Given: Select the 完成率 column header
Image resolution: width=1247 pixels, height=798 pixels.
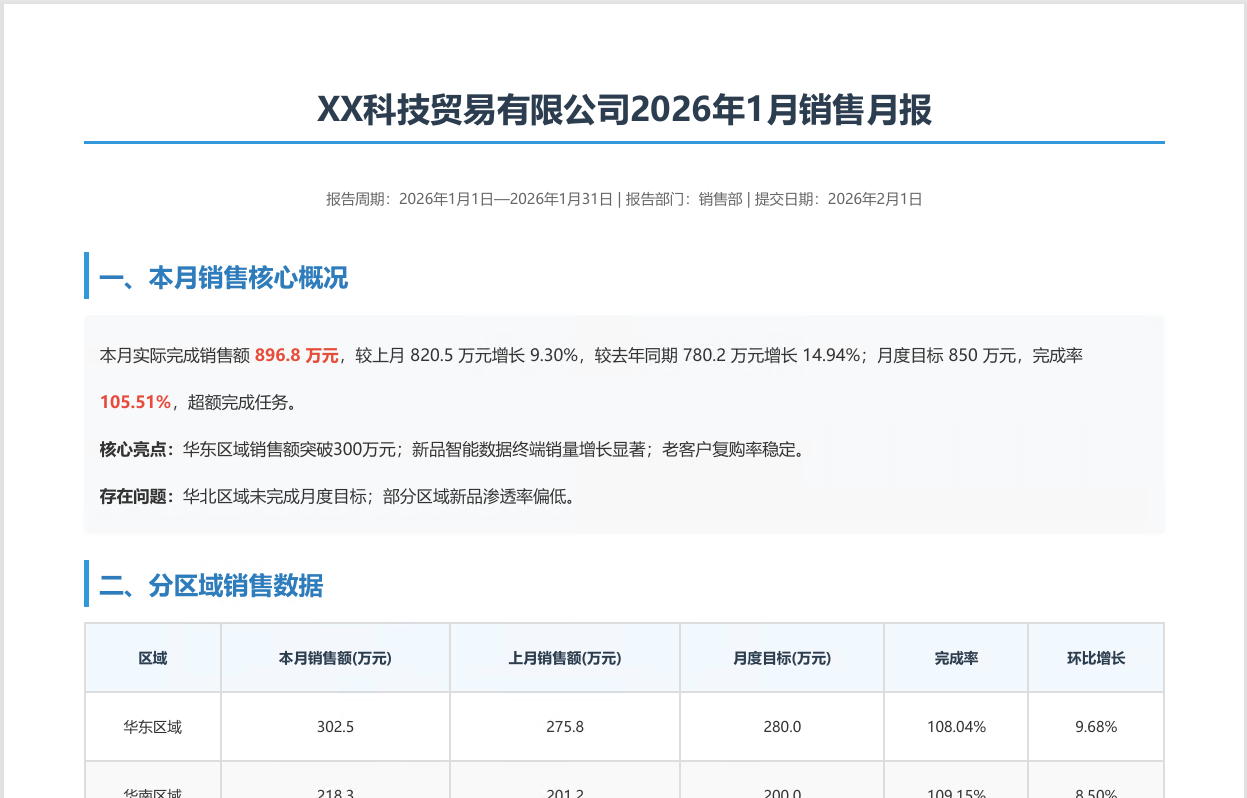Looking at the screenshot, I should click(954, 658).
